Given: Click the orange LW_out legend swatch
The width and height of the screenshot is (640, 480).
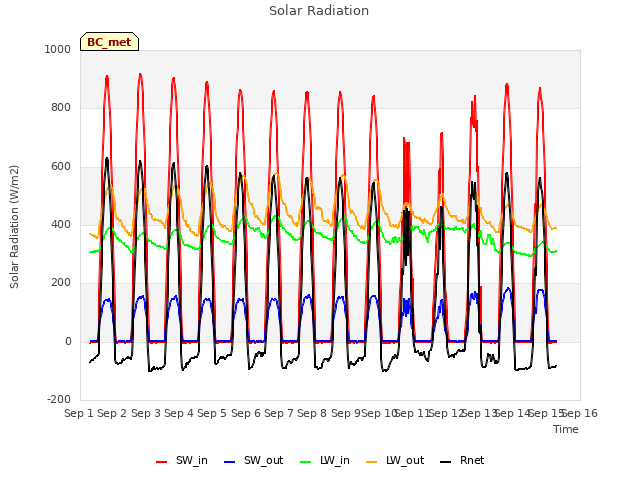Looking at the screenshot, I should [x=372, y=462].
